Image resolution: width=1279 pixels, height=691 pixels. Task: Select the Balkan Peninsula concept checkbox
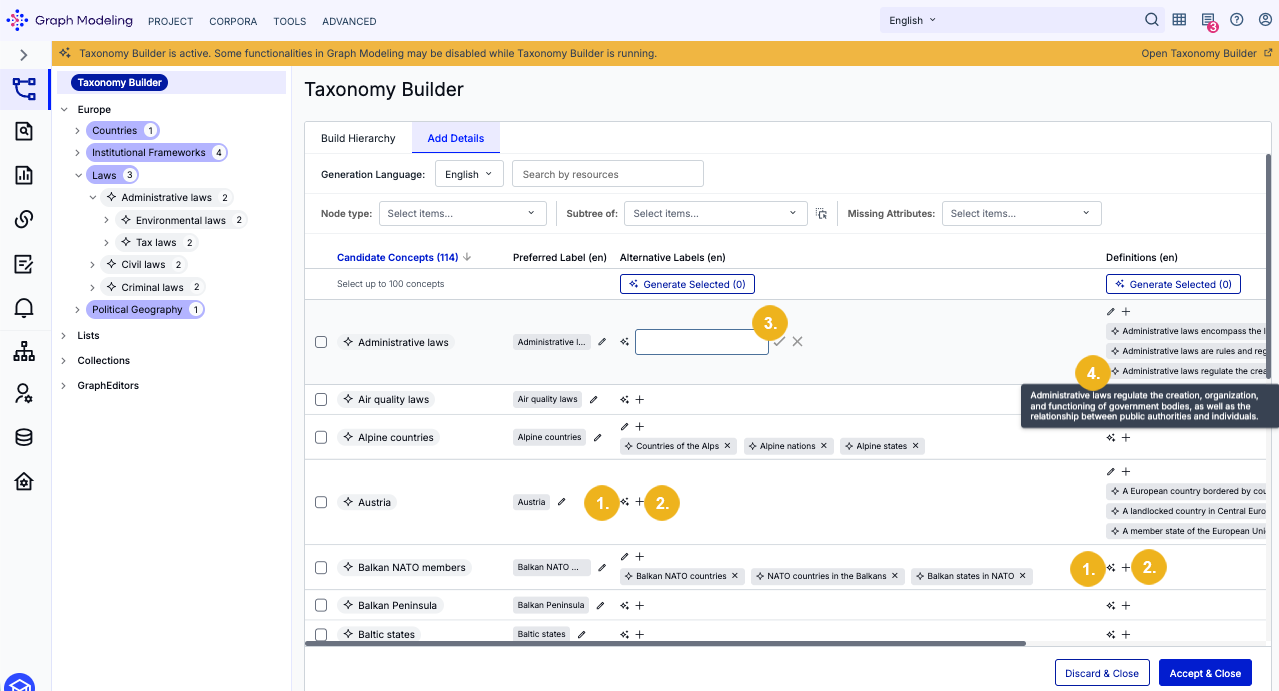321,605
